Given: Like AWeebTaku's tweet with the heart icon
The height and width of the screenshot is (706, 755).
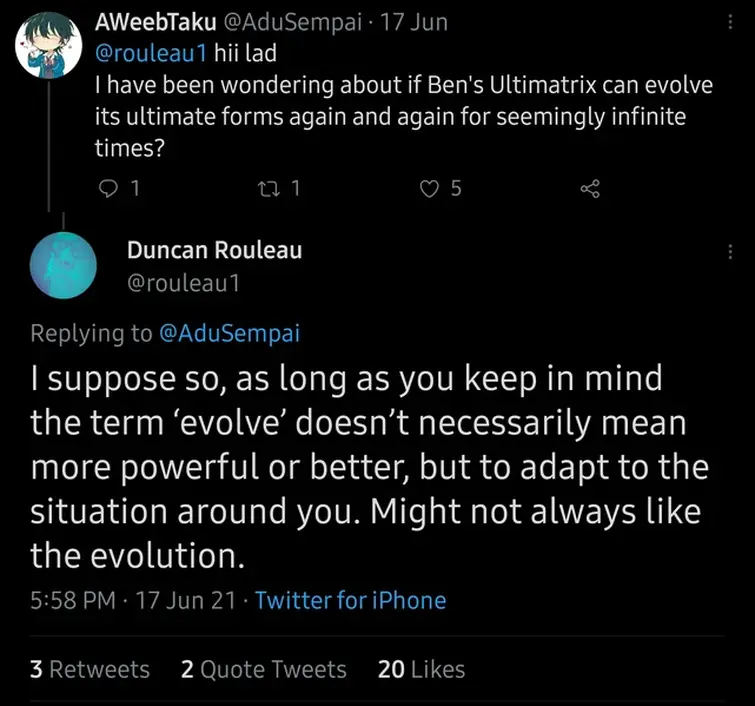Looking at the screenshot, I should 430,187.
